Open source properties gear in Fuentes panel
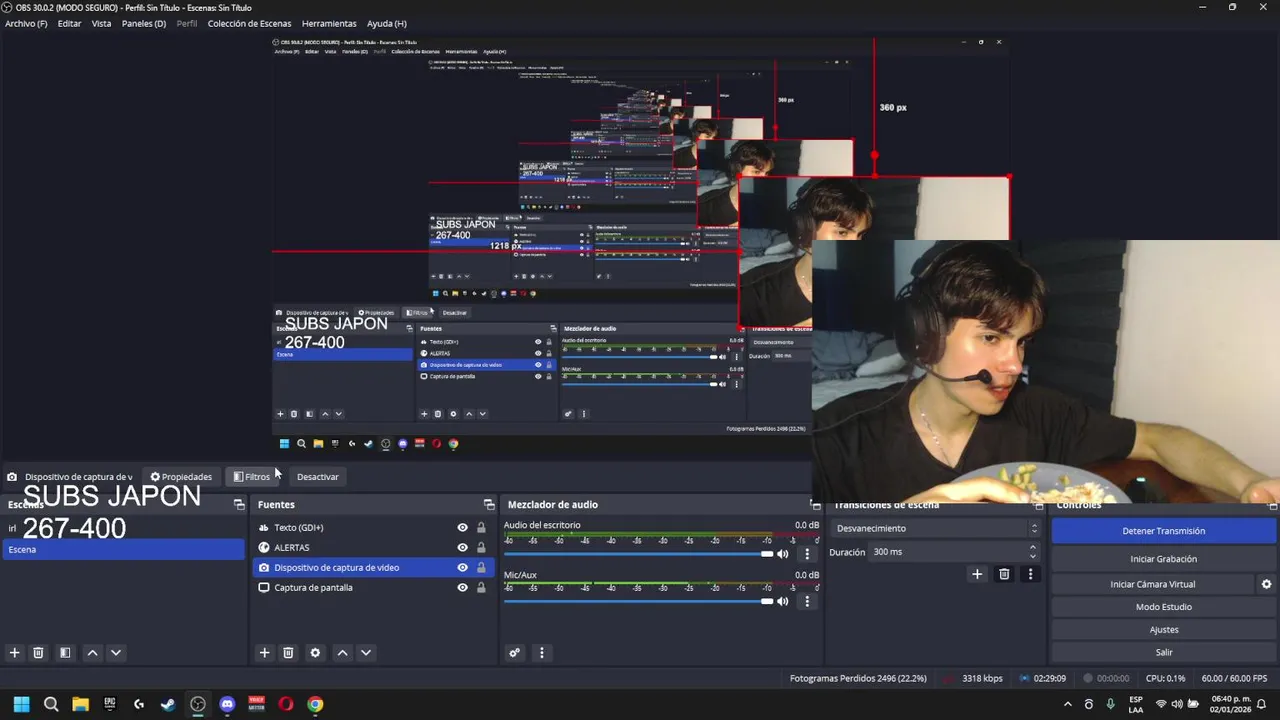The image size is (1280, 720). point(315,653)
